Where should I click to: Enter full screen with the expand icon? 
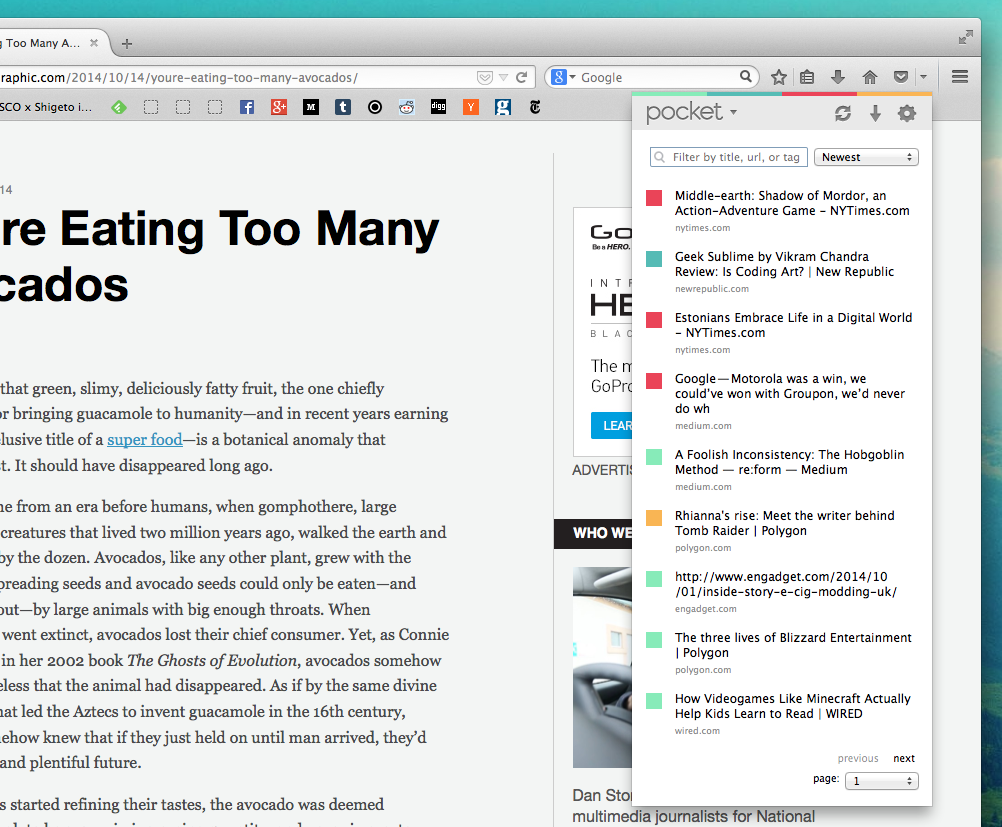[x=966, y=37]
